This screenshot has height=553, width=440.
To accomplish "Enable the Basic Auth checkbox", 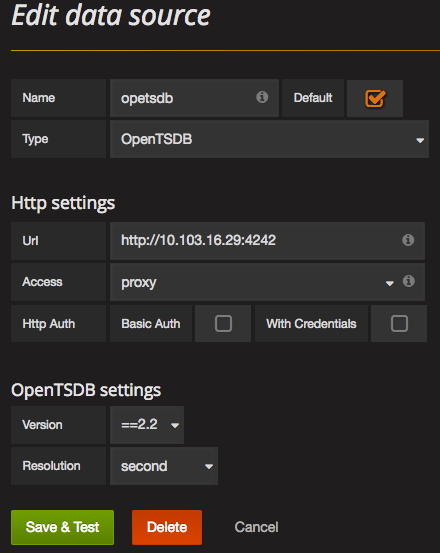I will click(223, 323).
